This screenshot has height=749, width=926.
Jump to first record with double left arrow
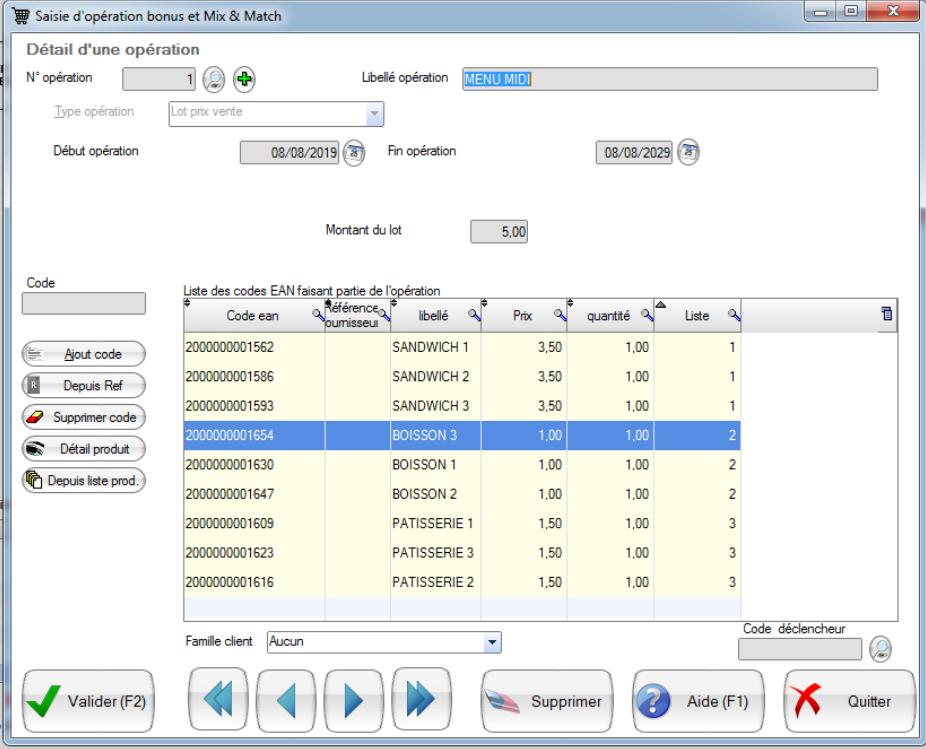[219, 701]
